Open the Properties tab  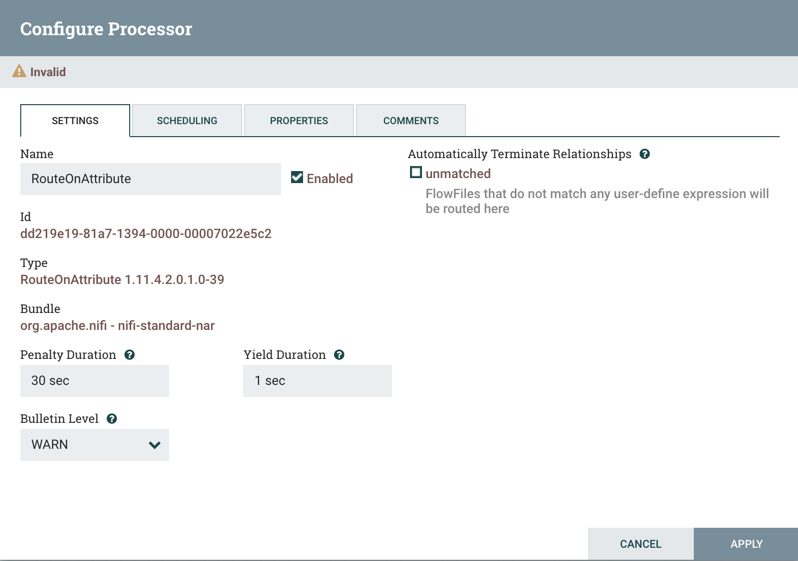(299, 120)
